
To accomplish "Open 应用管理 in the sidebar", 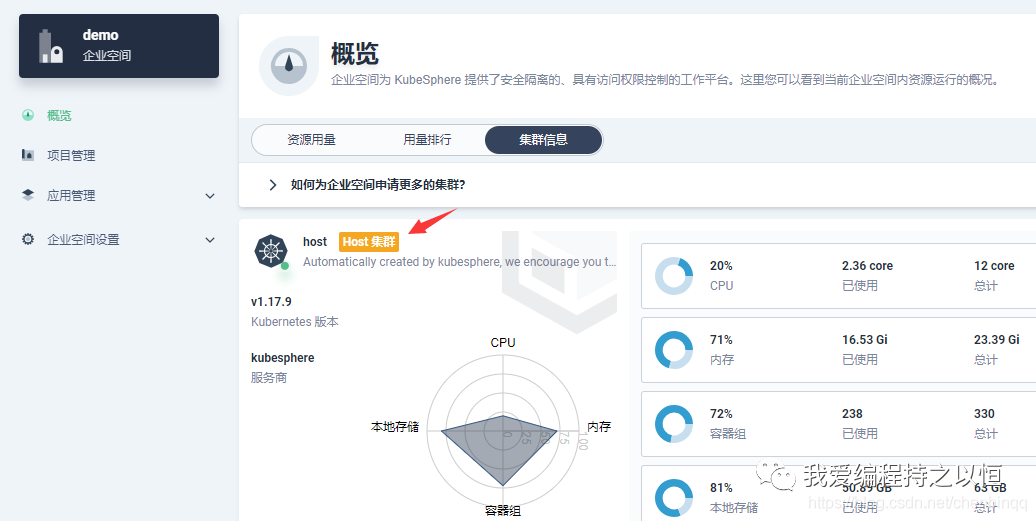I will point(71,195).
